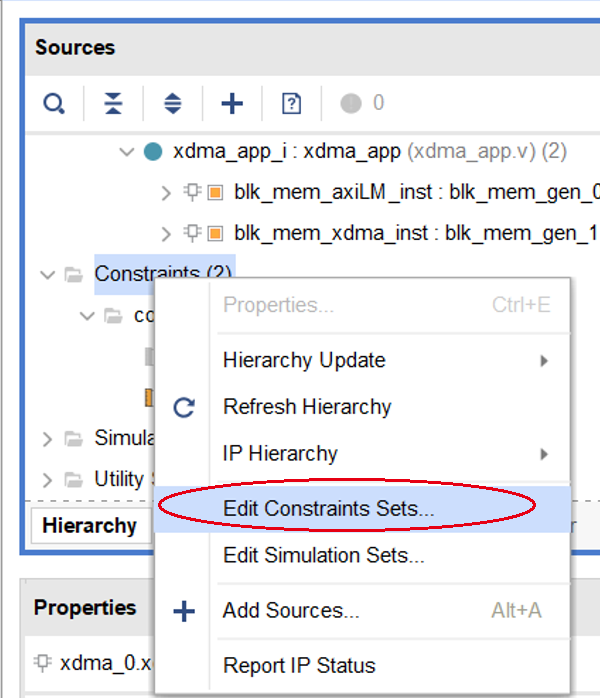Click the Expand All icon
This screenshot has width=600, height=698.
[173, 103]
